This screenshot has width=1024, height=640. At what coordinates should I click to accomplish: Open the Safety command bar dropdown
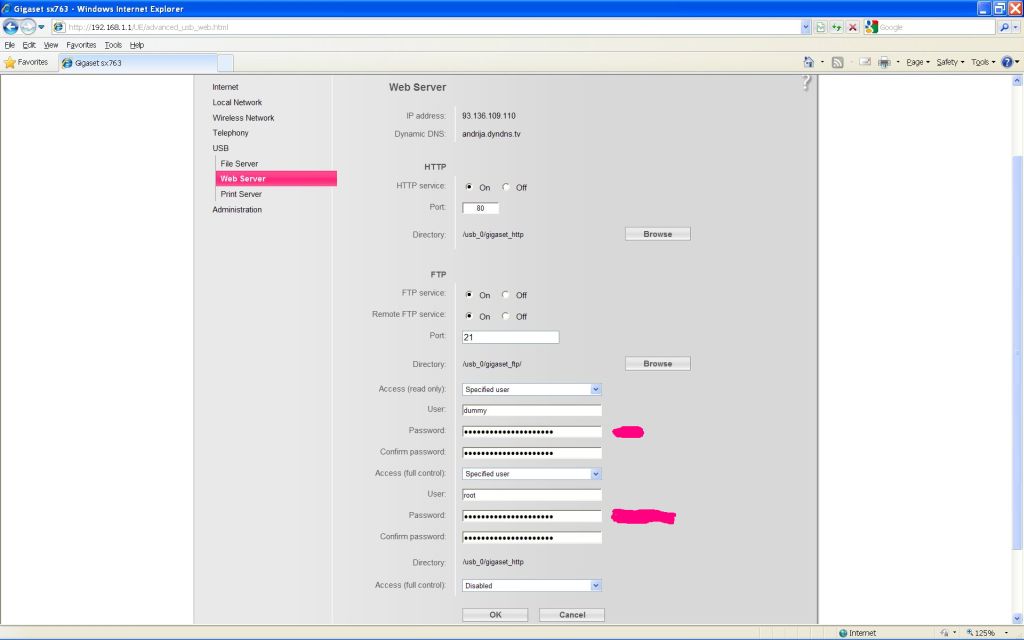(x=950, y=62)
